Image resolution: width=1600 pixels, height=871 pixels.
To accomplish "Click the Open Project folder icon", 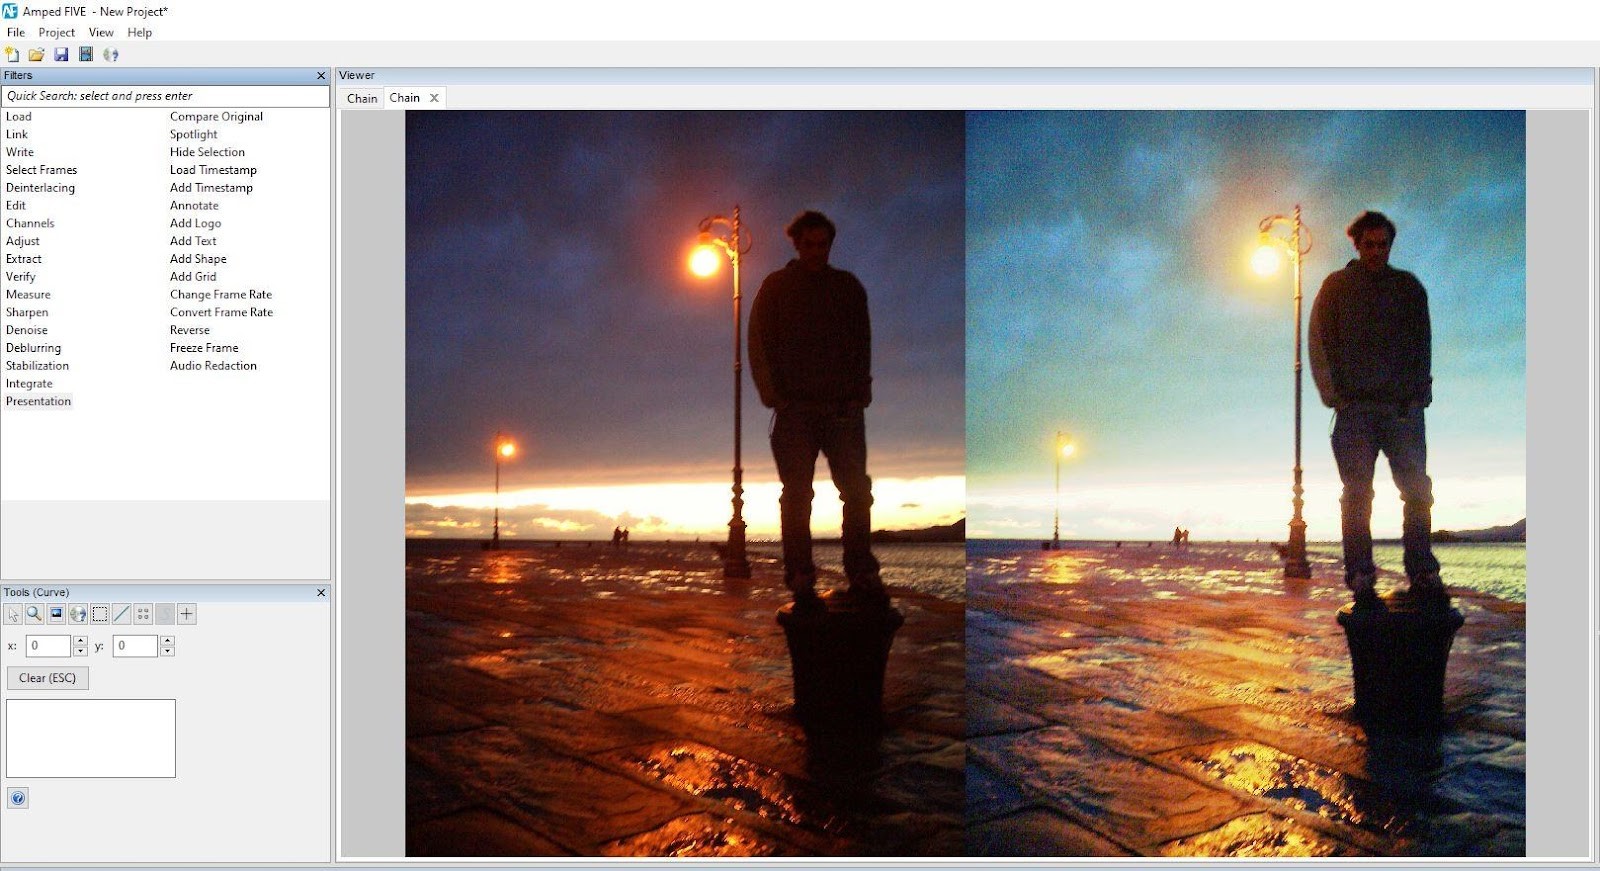I will click(x=36, y=54).
